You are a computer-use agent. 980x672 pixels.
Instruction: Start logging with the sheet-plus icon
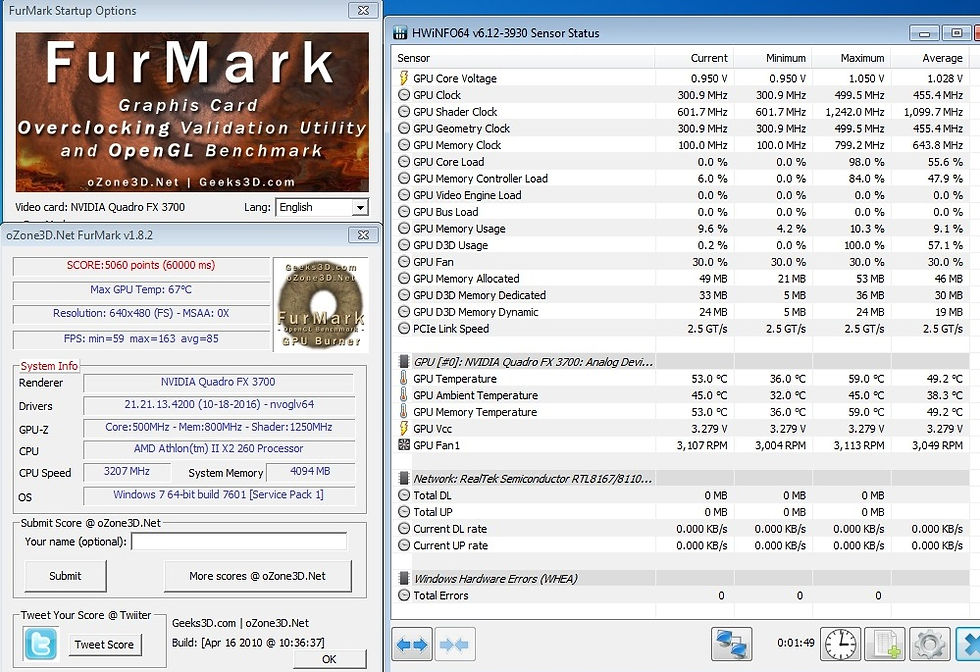pyautogui.click(x=885, y=644)
